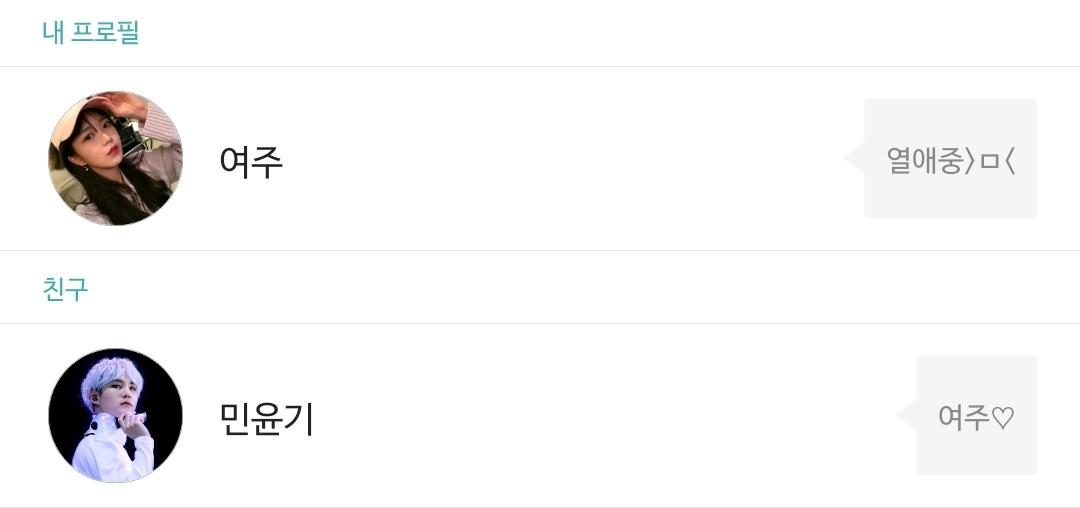Click the 친구 section header

[x=65, y=289]
